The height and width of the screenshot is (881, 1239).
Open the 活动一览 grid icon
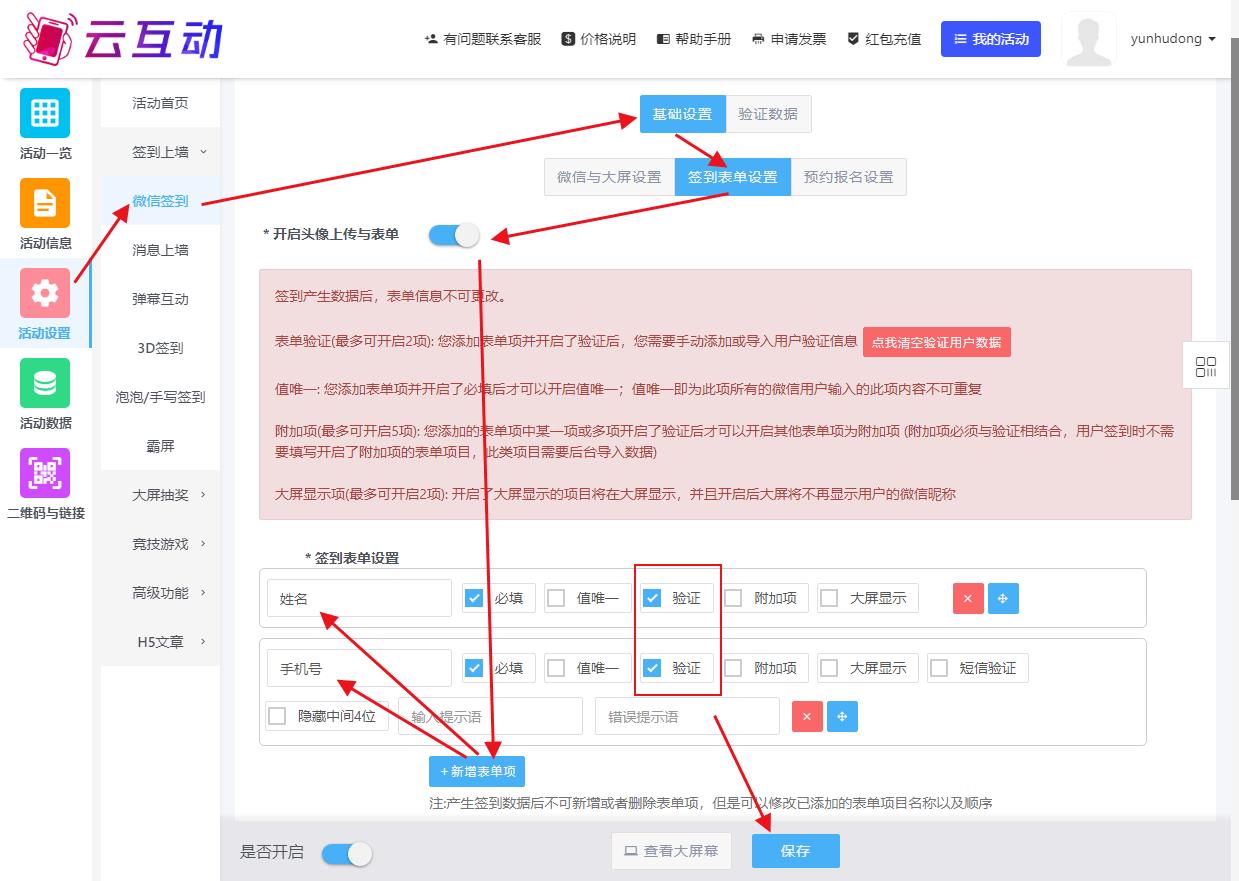(45, 113)
